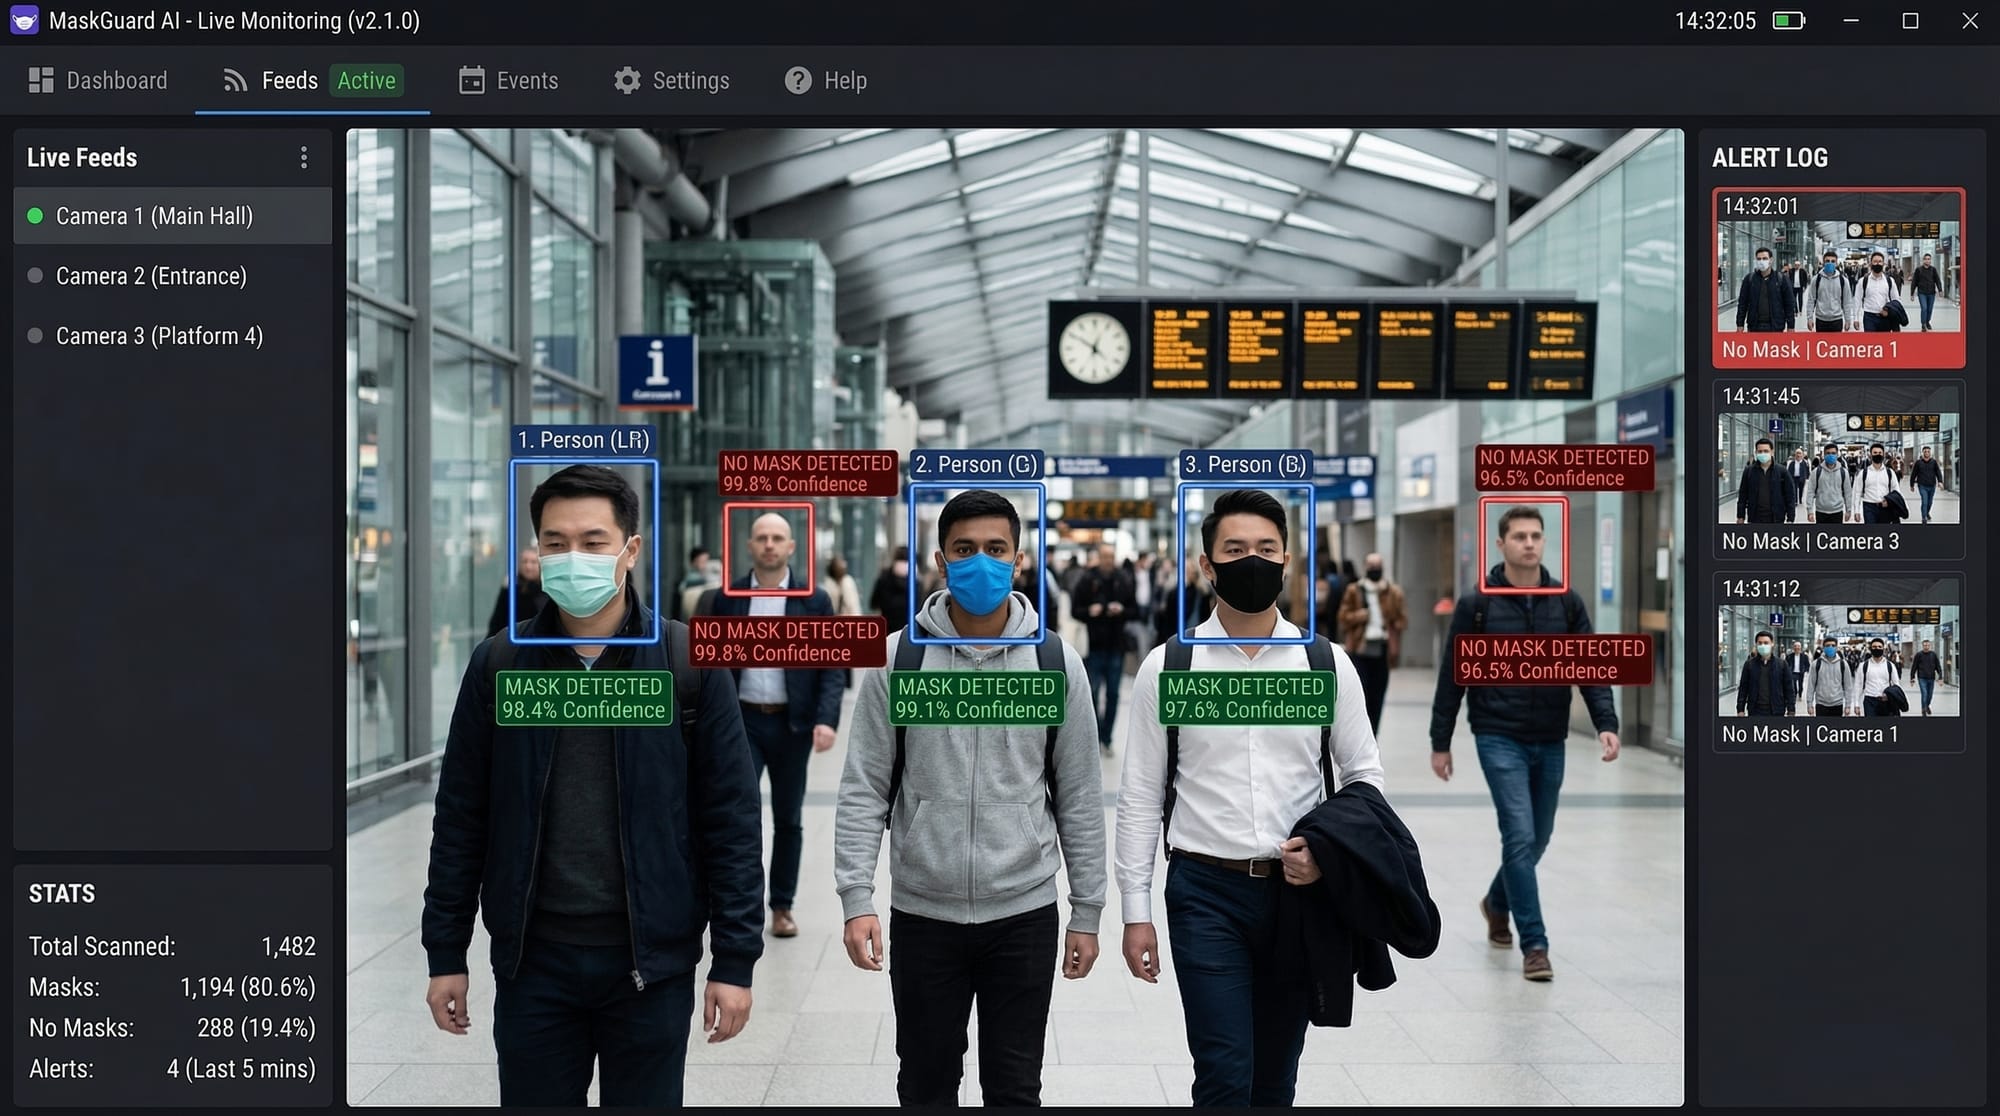Open the Events tab
The width and height of the screenshot is (2000, 1116).
point(527,80)
